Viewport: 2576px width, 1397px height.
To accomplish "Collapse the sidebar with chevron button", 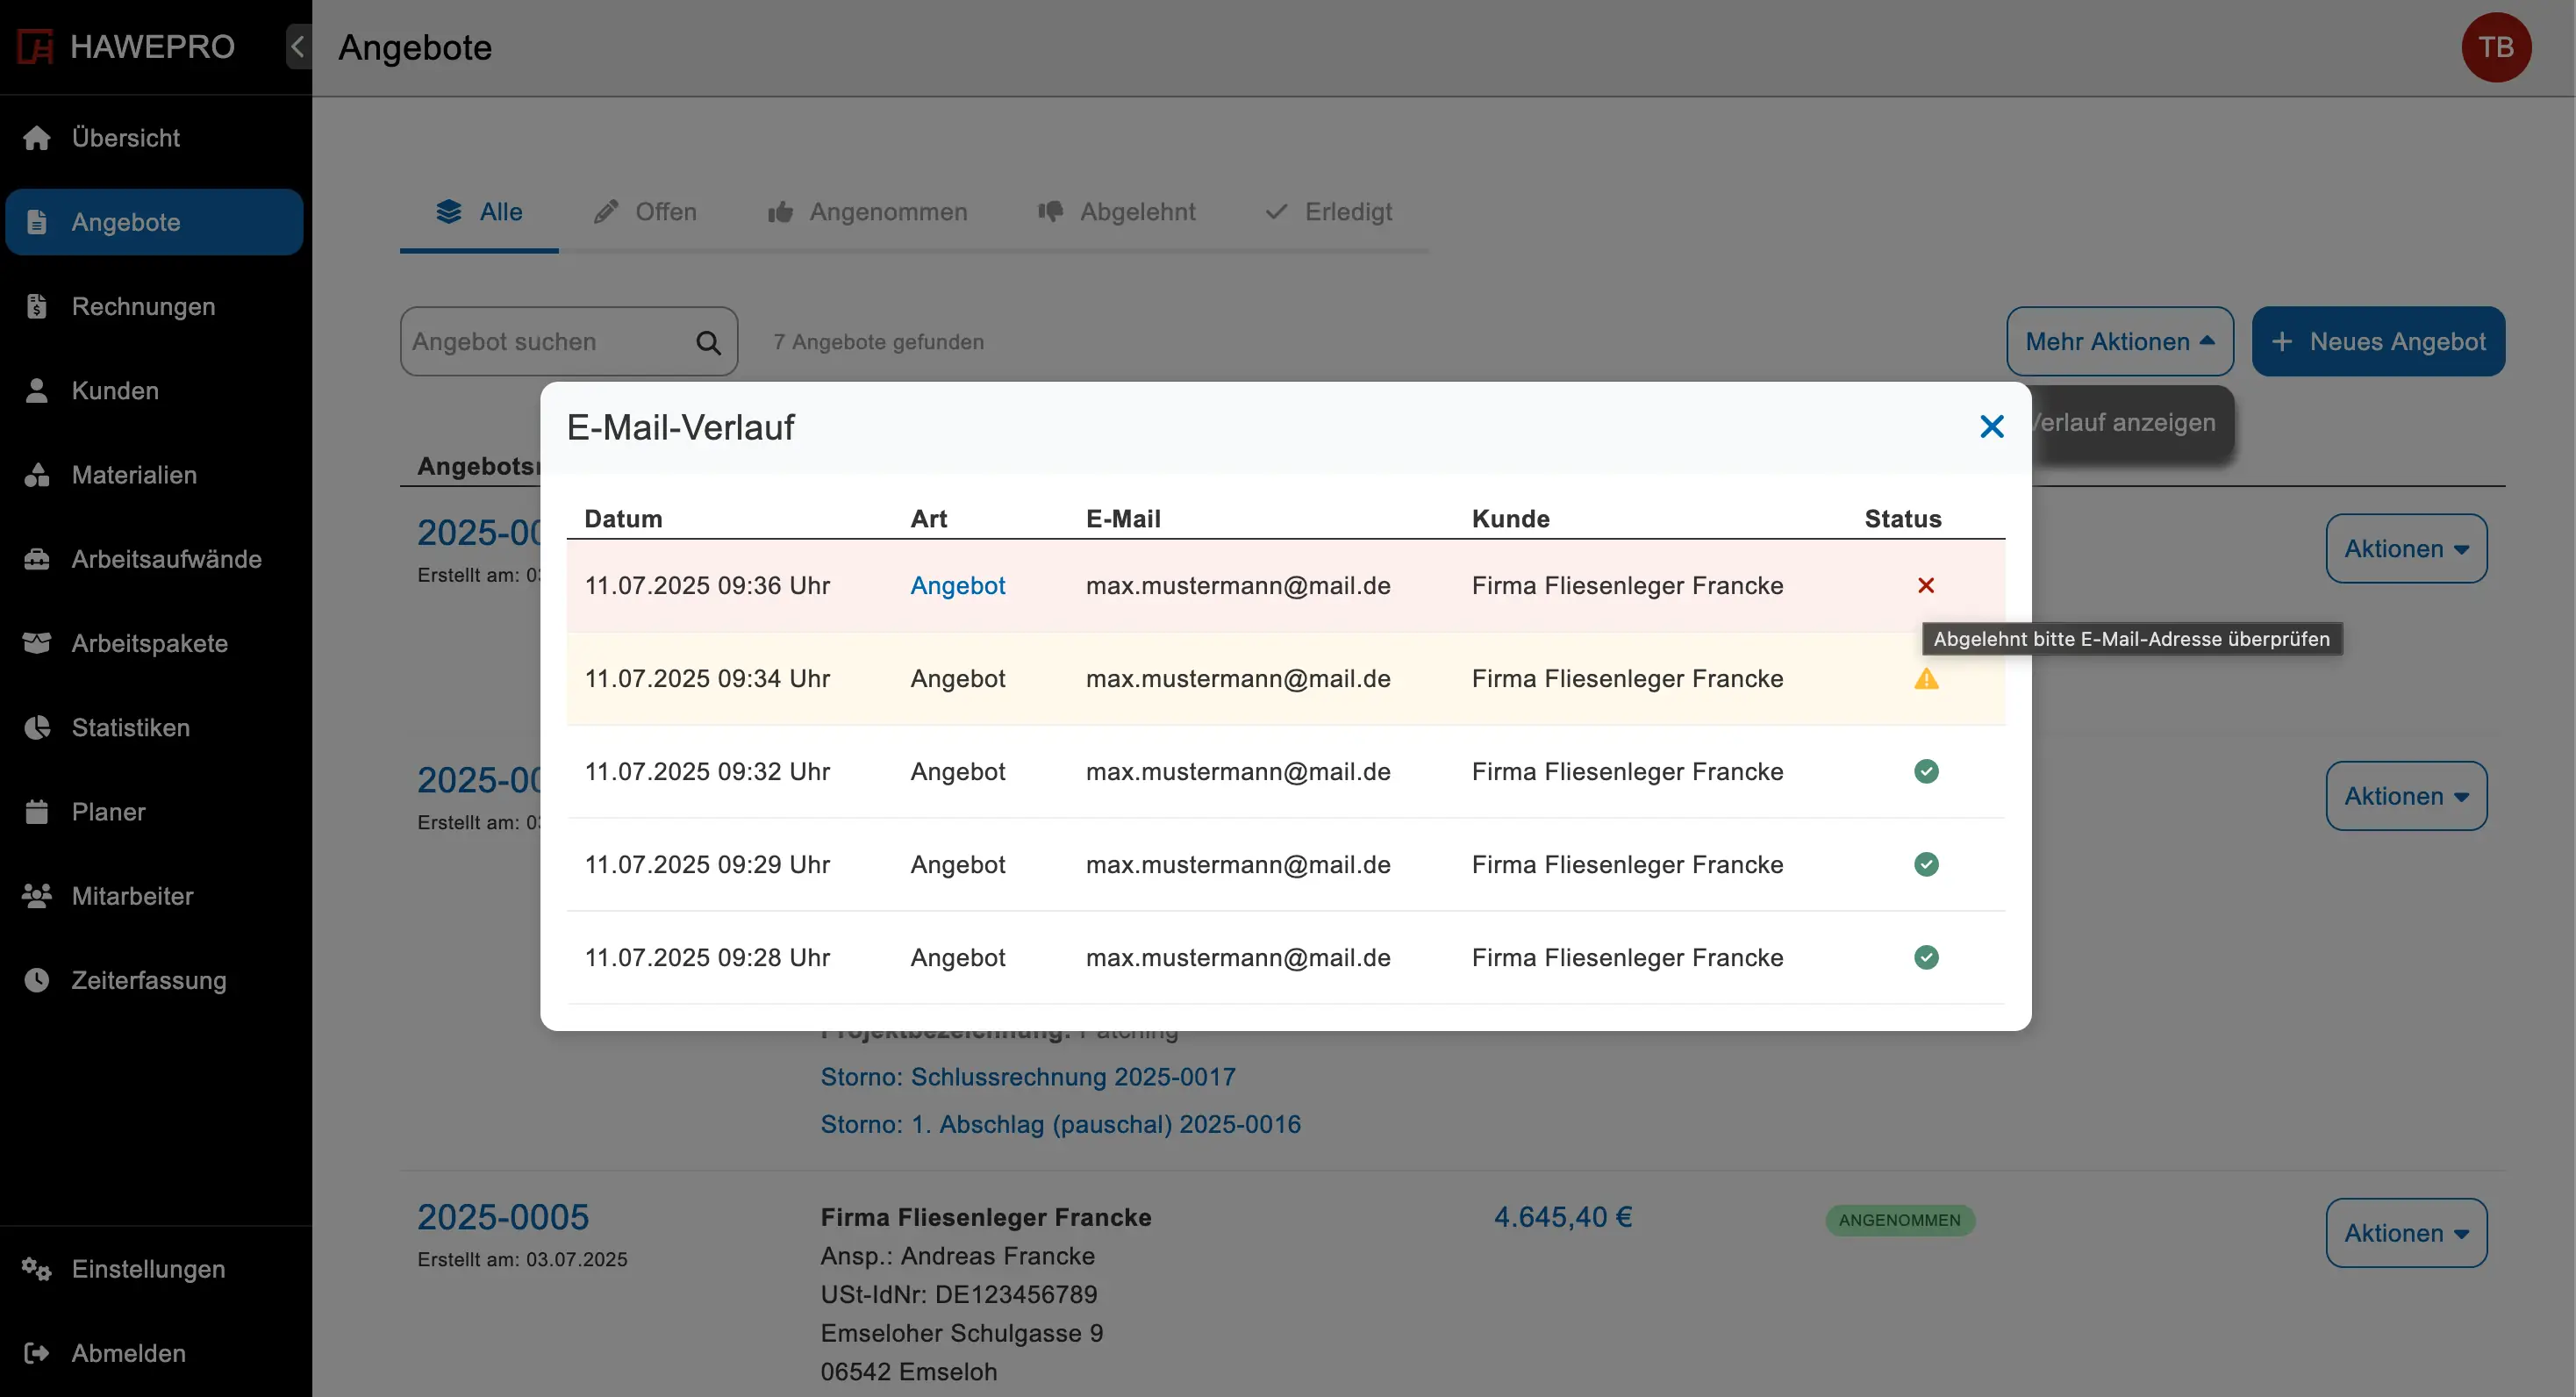I will pyautogui.click(x=298, y=47).
